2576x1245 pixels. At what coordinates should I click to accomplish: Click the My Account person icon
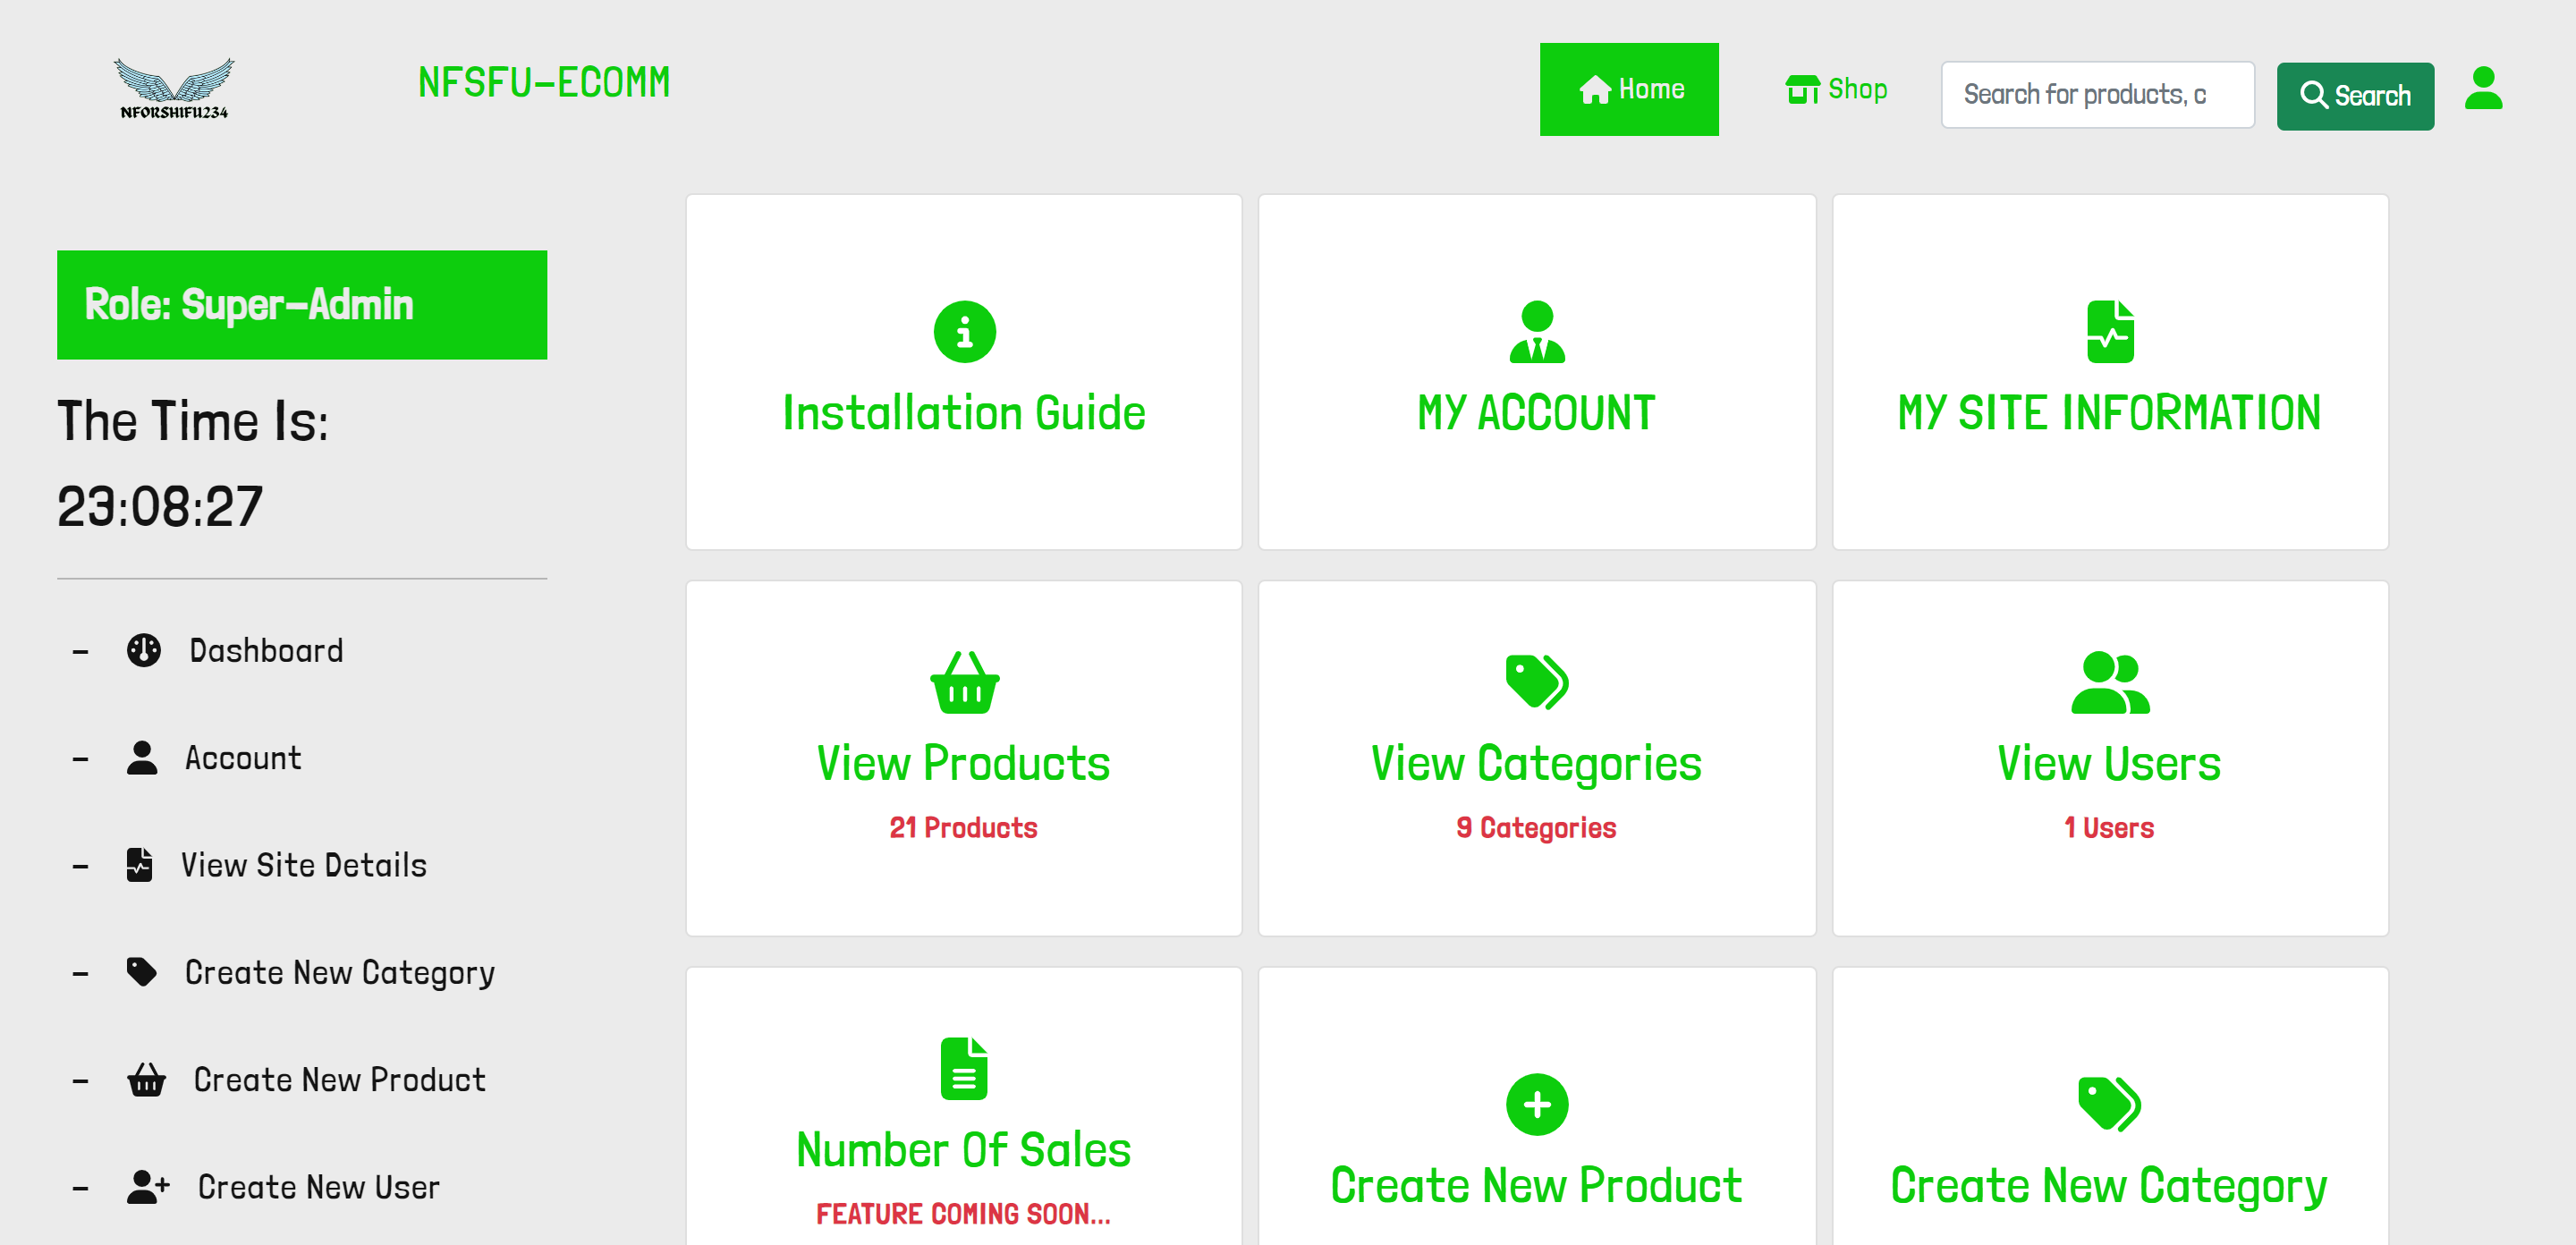[x=1536, y=331]
